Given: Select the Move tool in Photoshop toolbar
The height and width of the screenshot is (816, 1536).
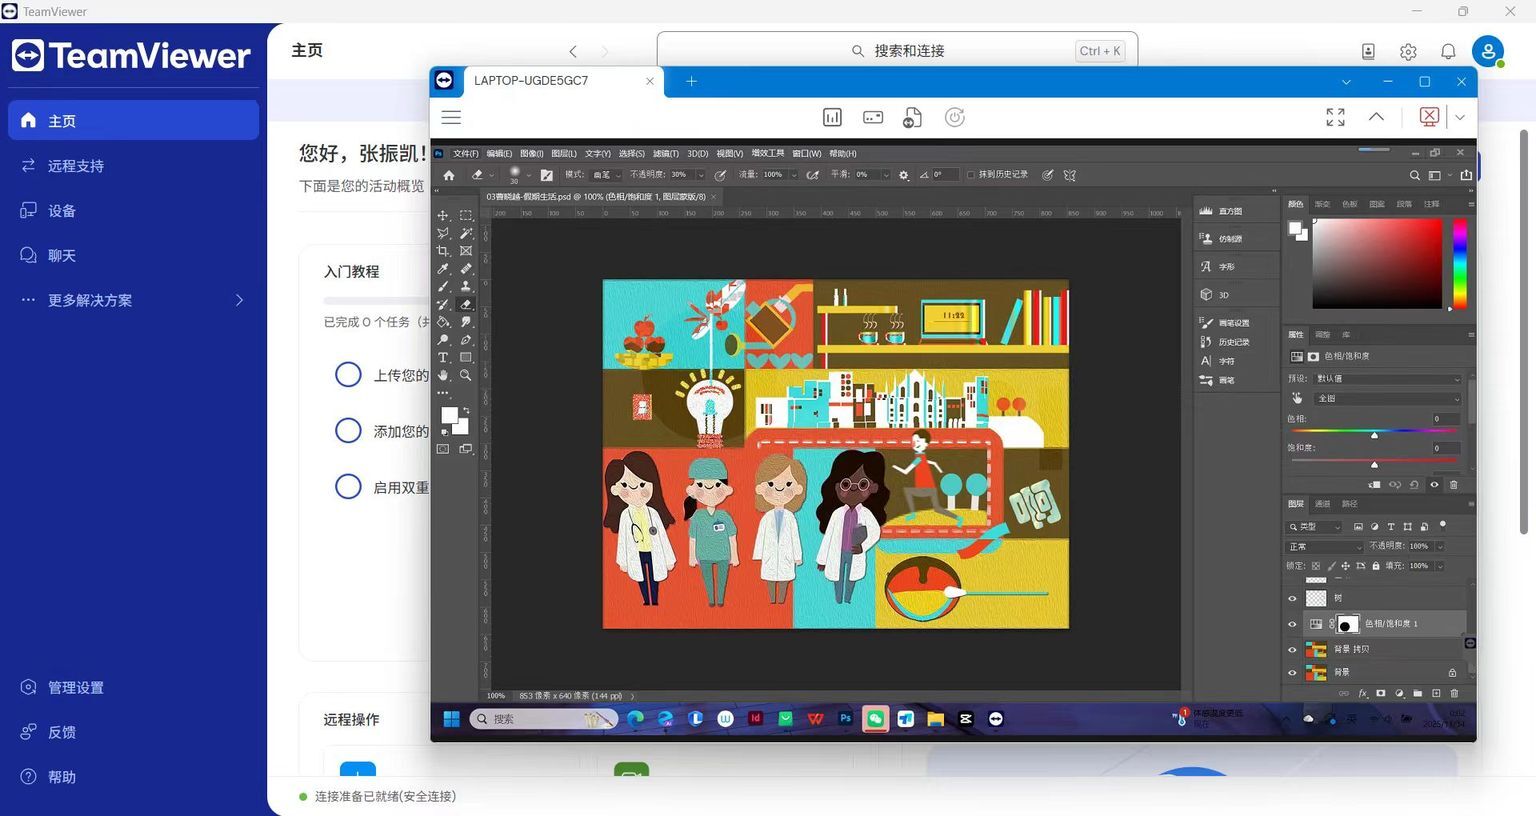Looking at the screenshot, I should pos(443,215).
